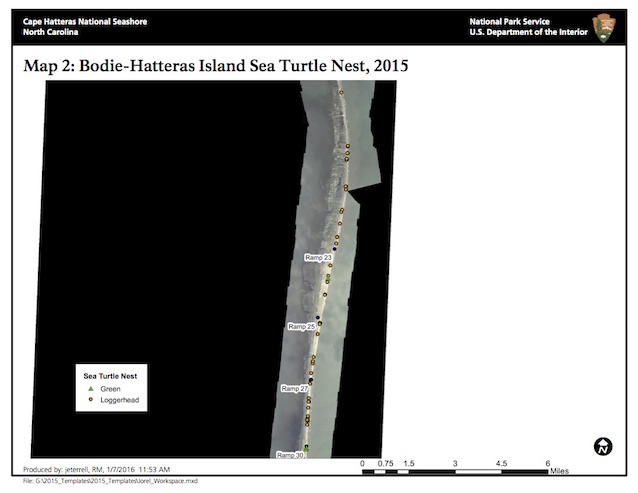Click the distance scale bar

tap(455, 472)
